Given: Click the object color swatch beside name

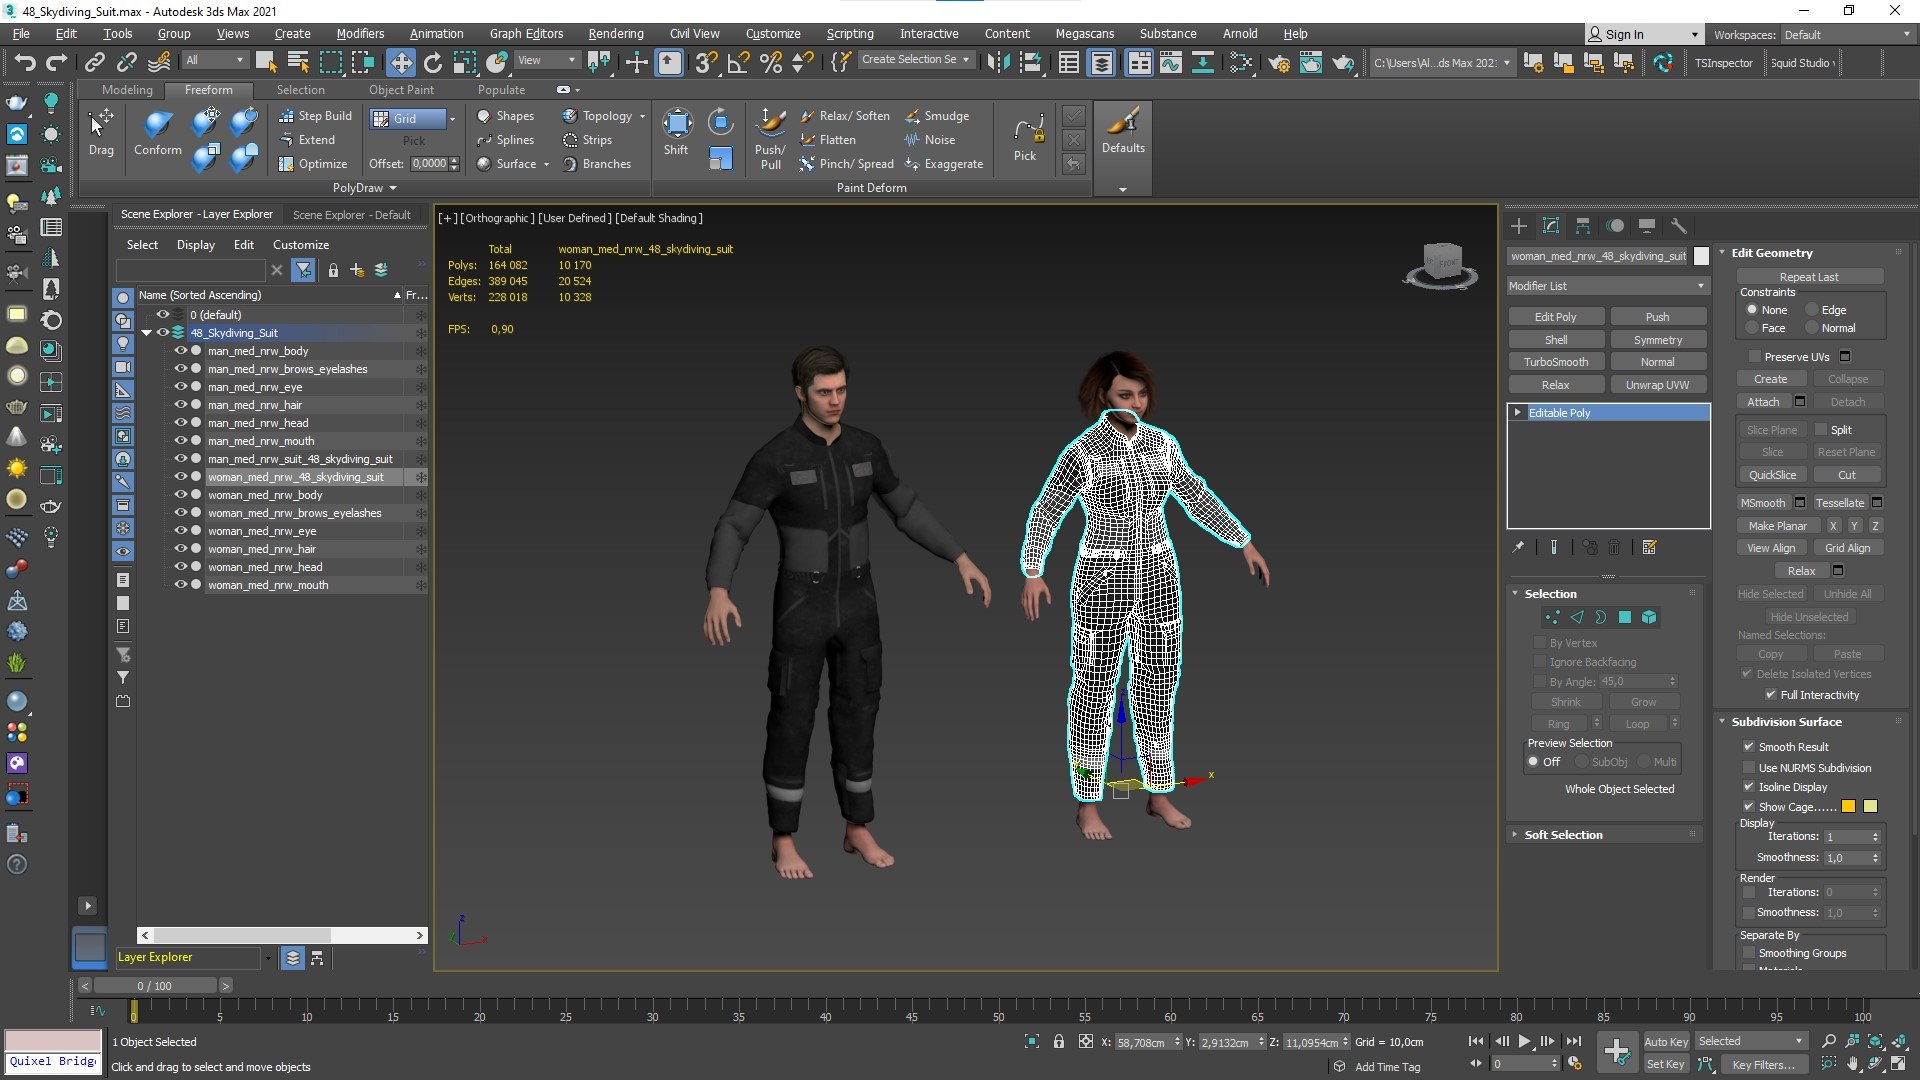Looking at the screenshot, I should (1701, 256).
